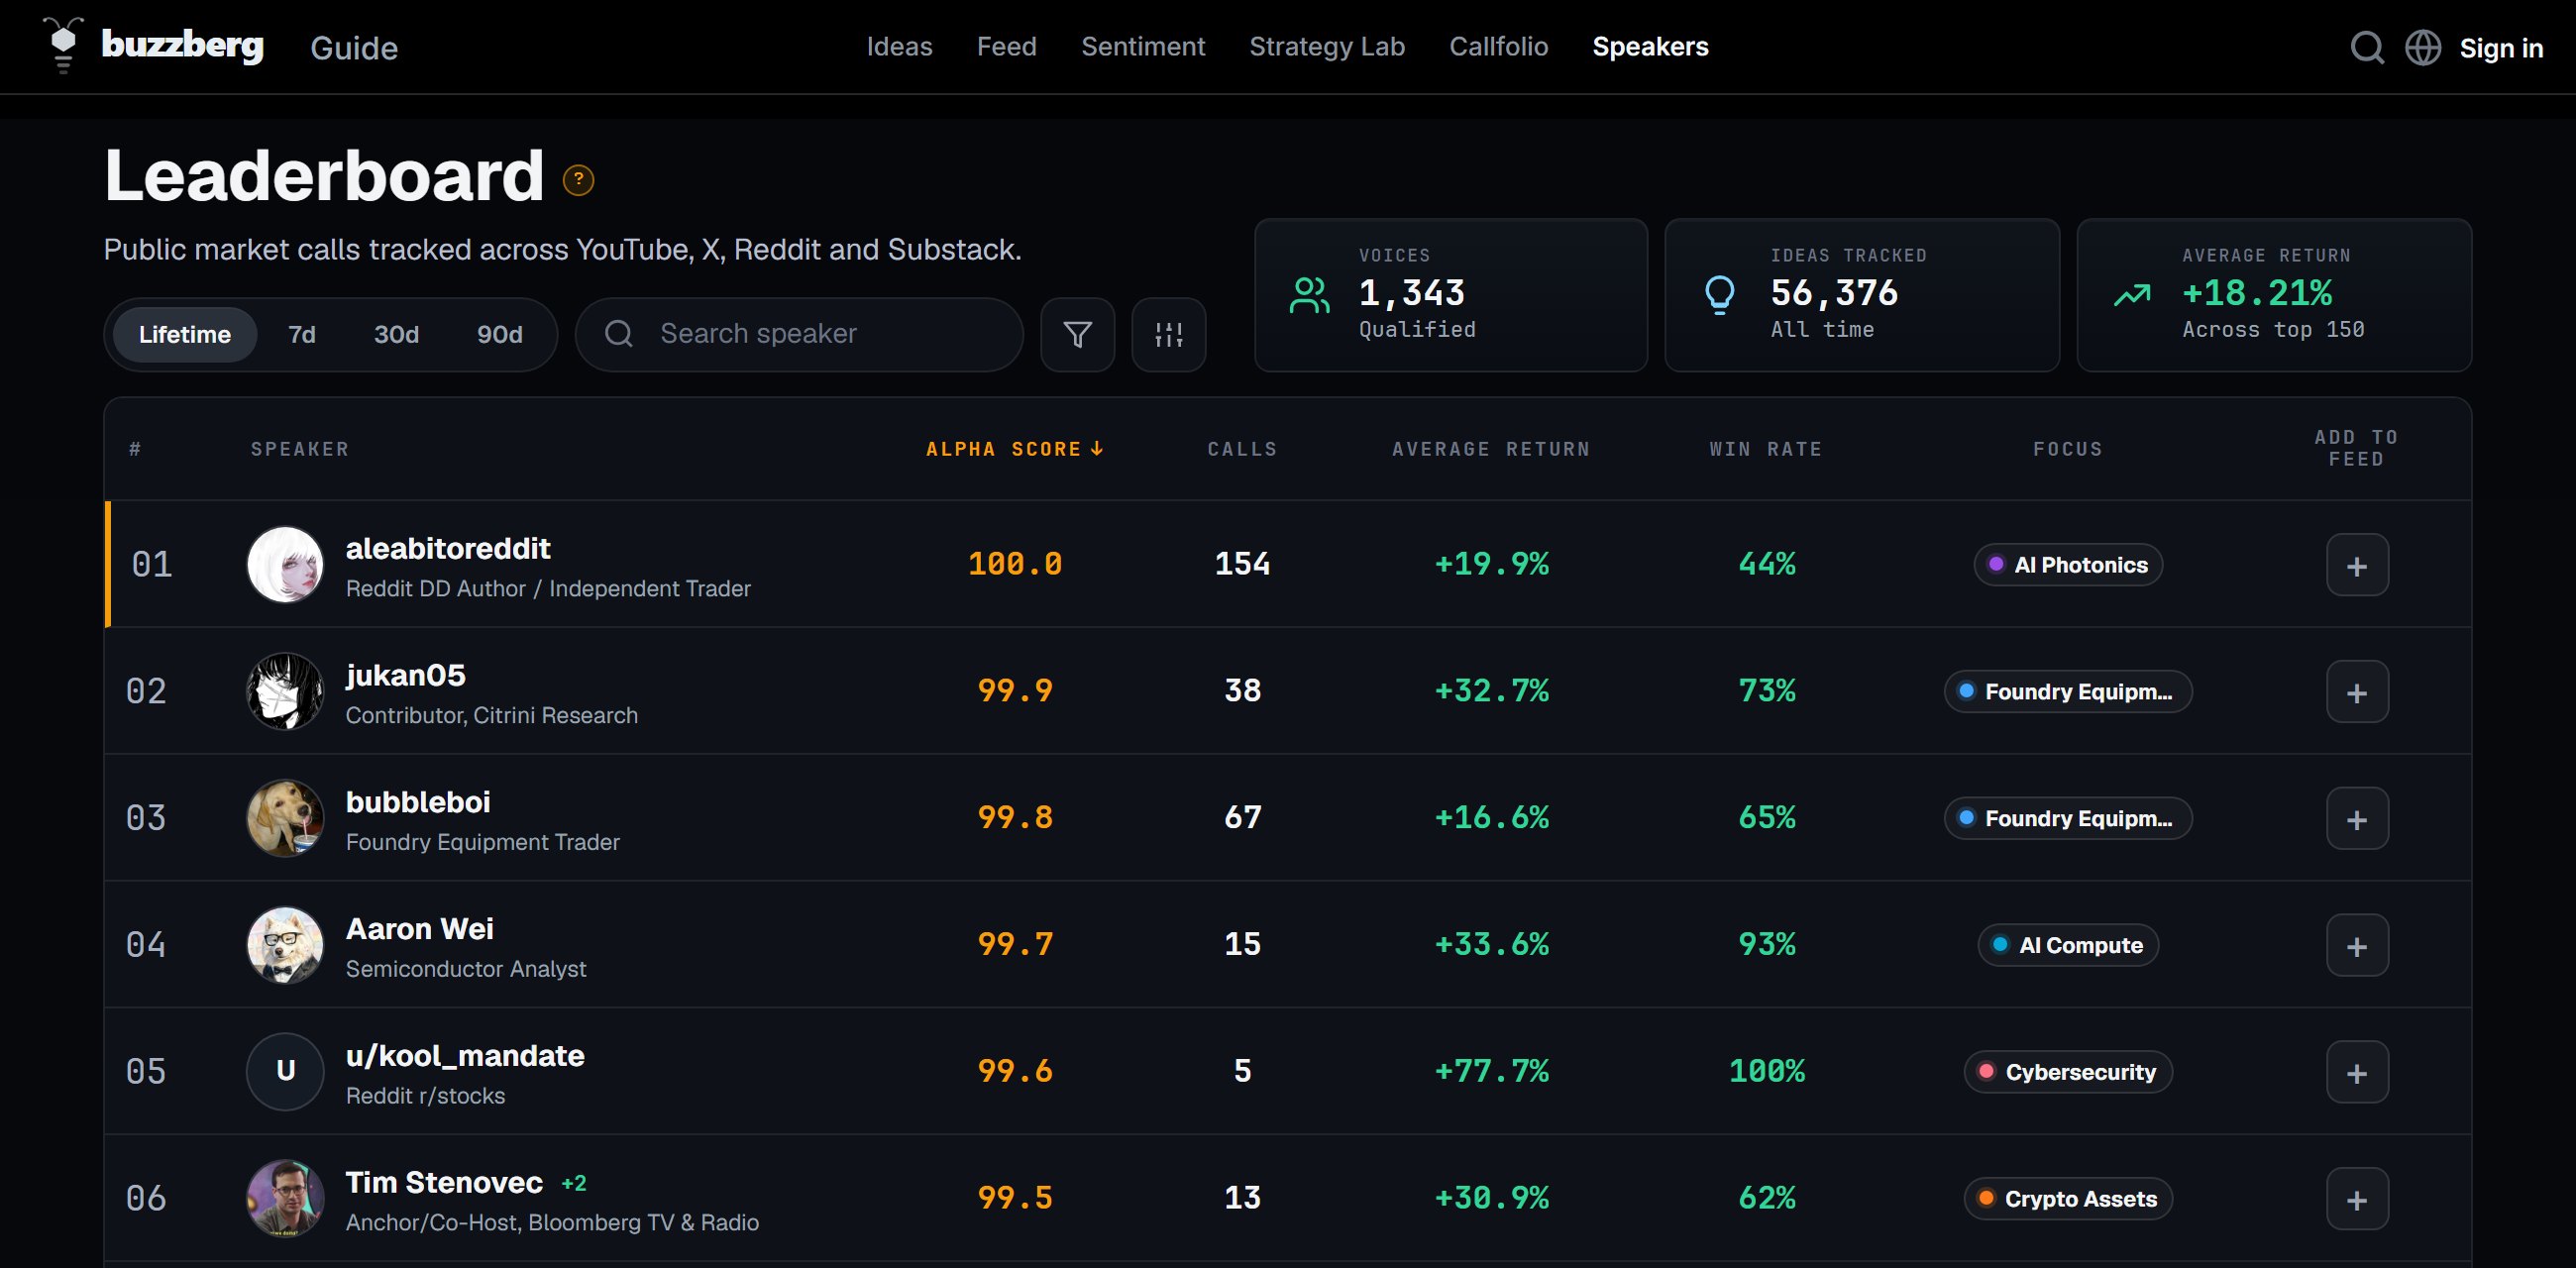
Task: Open the buzzberg wordmark home link
Action: [x=182, y=45]
